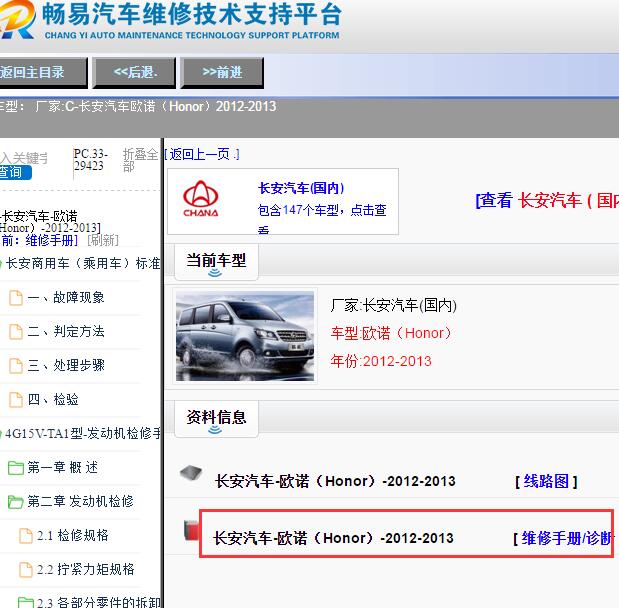
Task: Open the 返回上一页 link
Action: [x=202, y=154]
